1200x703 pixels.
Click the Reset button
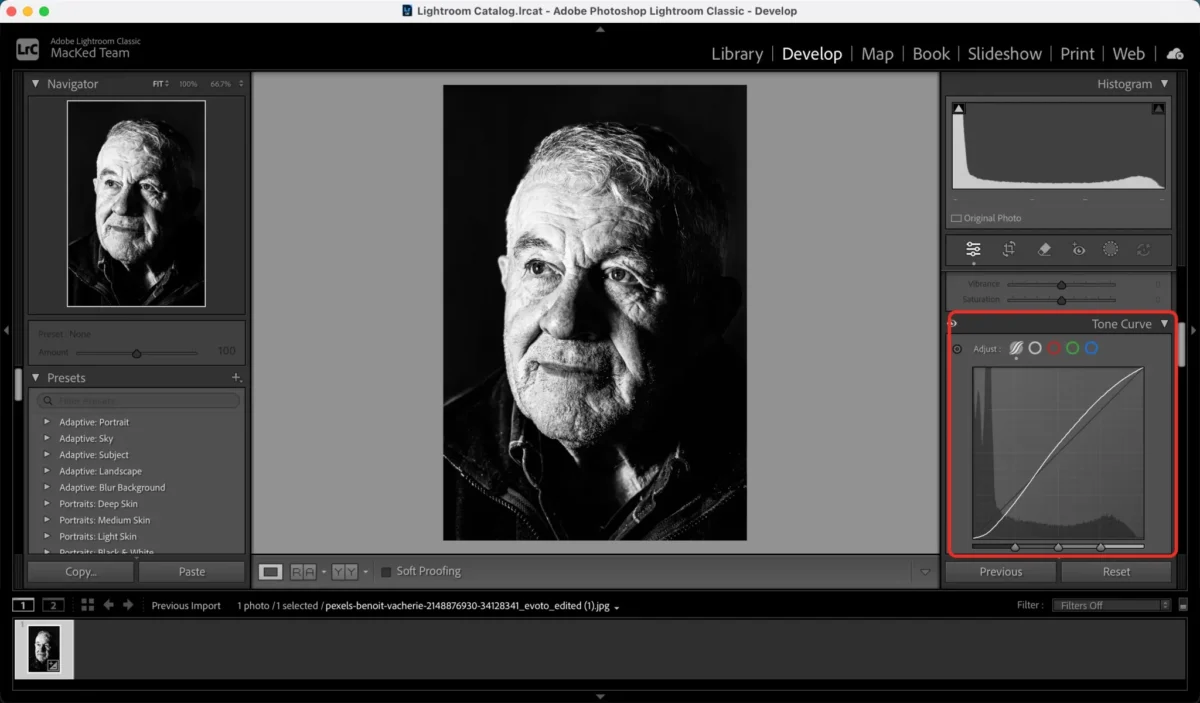point(1116,571)
